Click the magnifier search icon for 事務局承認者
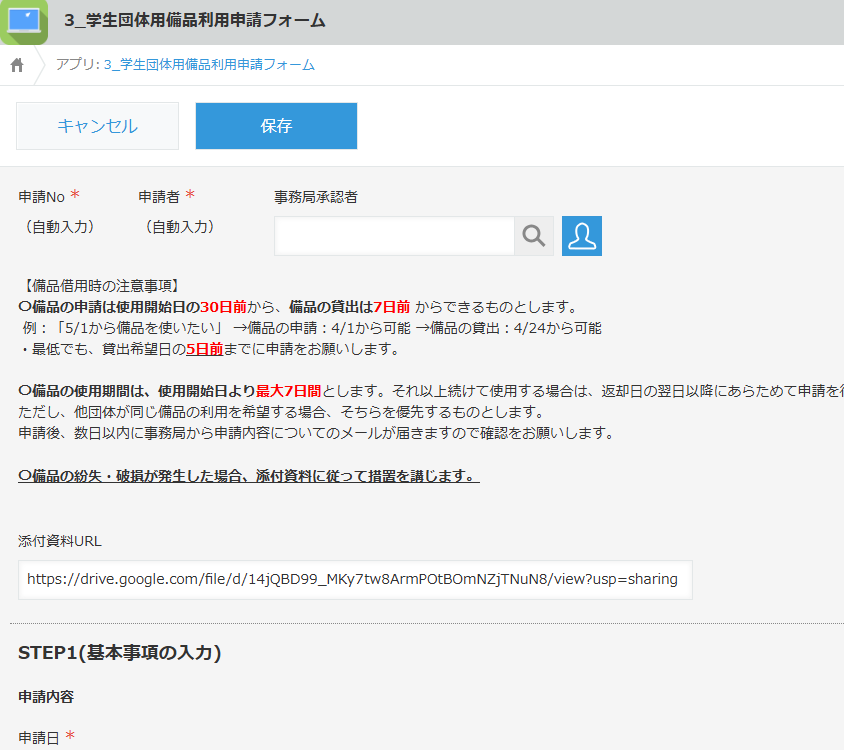Image resolution: width=844 pixels, height=750 pixels. 534,236
